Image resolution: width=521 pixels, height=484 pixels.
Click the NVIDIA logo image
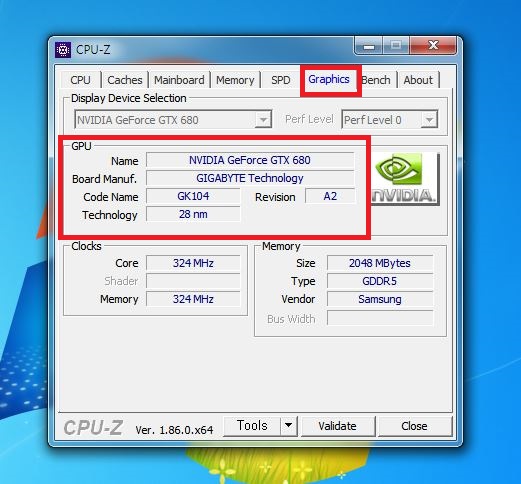(405, 178)
